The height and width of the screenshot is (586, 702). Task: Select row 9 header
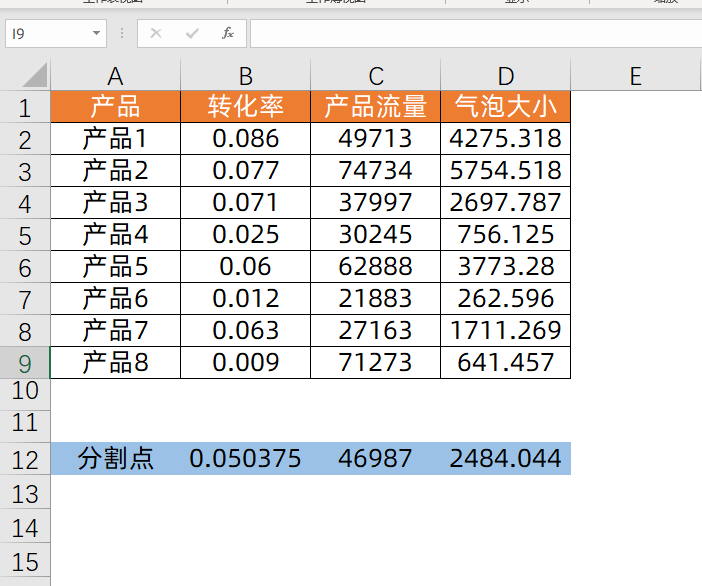[x=25, y=363]
